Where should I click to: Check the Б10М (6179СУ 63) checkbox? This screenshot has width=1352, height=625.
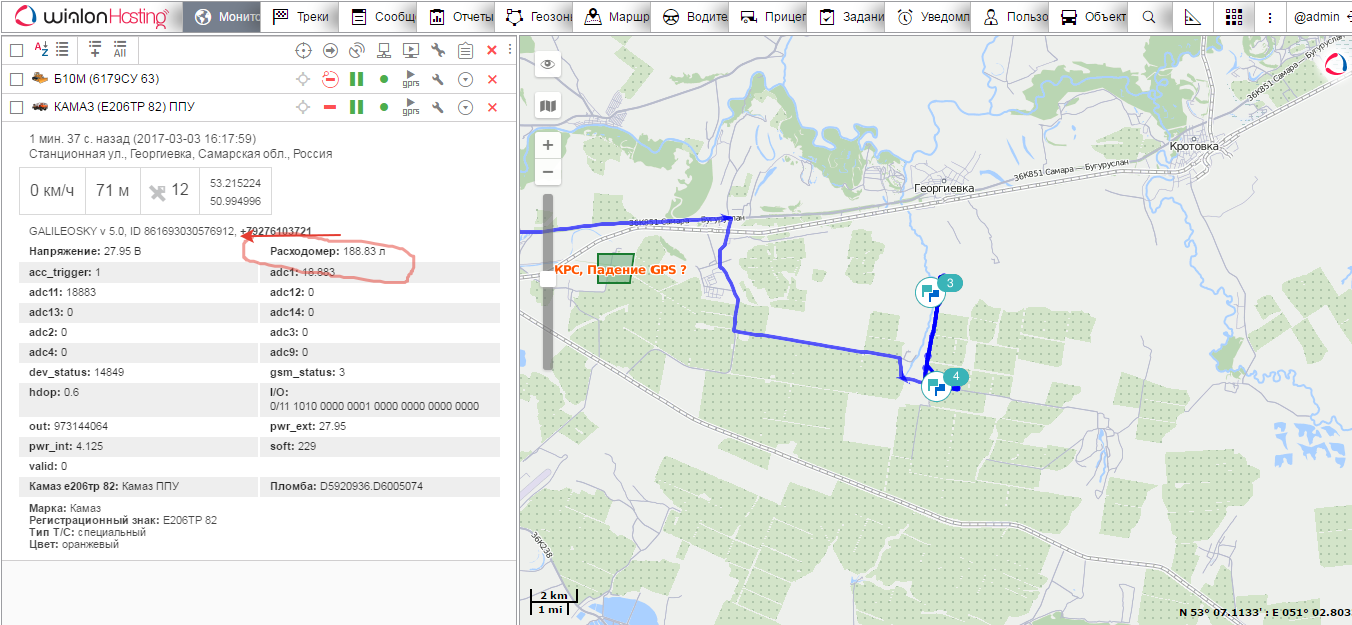tap(16, 79)
